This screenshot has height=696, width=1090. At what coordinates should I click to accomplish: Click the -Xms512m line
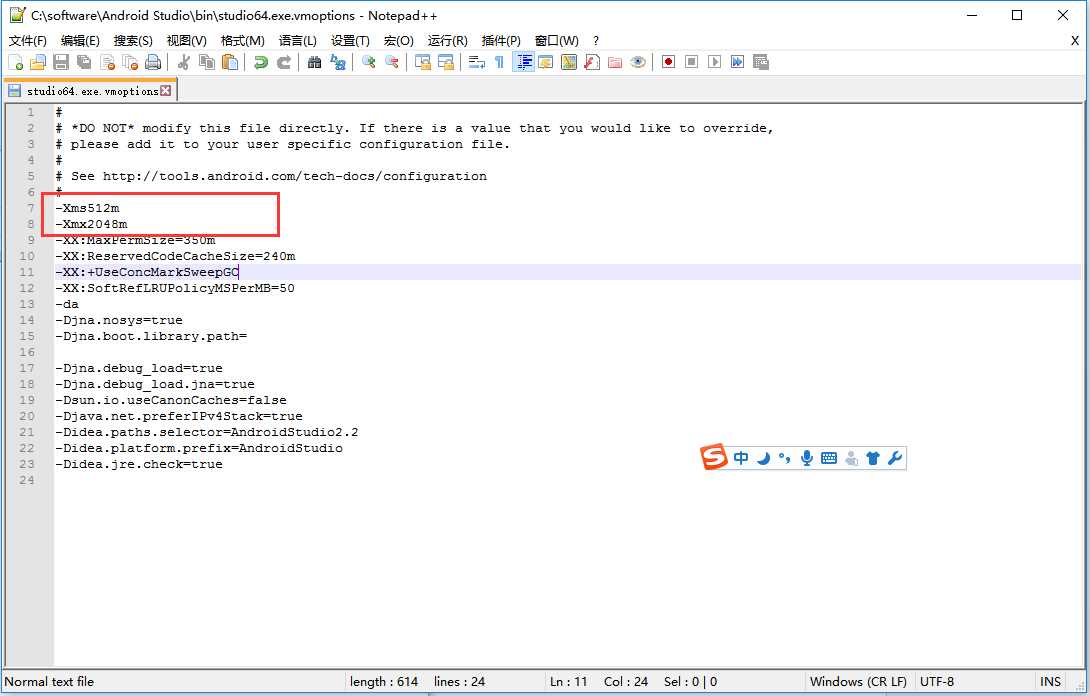tap(88, 208)
